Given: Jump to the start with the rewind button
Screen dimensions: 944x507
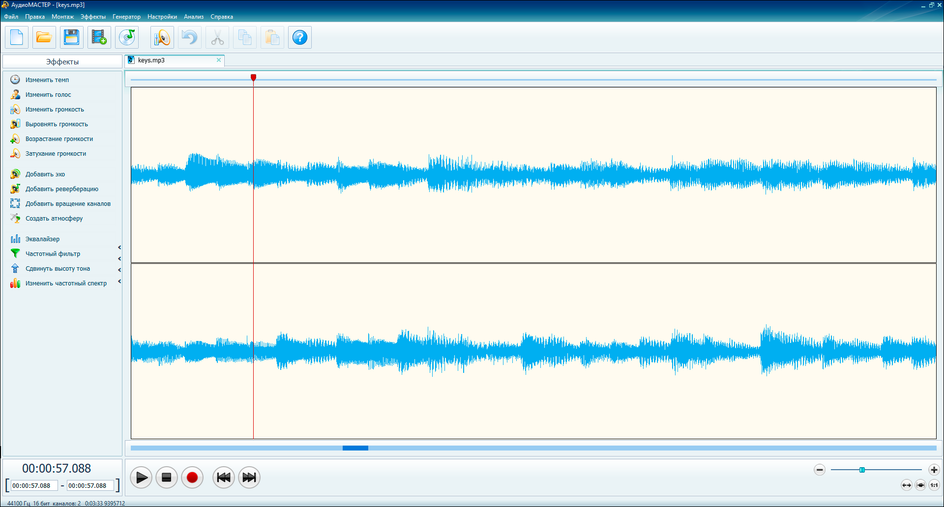Looking at the screenshot, I should tap(223, 478).
